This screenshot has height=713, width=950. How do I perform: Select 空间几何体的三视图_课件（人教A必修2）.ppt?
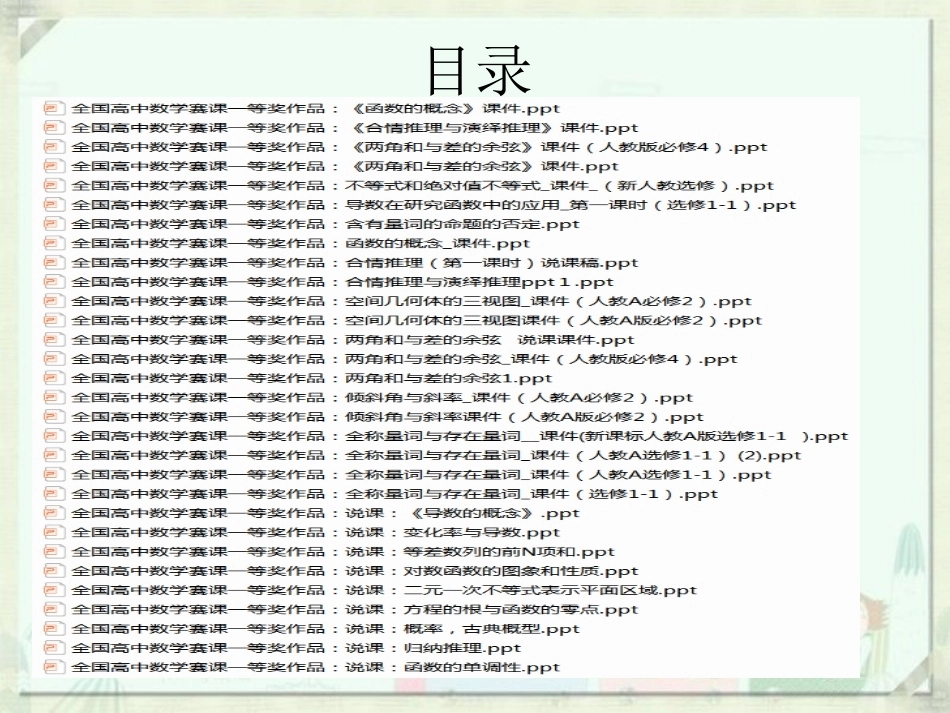pyautogui.click(x=411, y=301)
